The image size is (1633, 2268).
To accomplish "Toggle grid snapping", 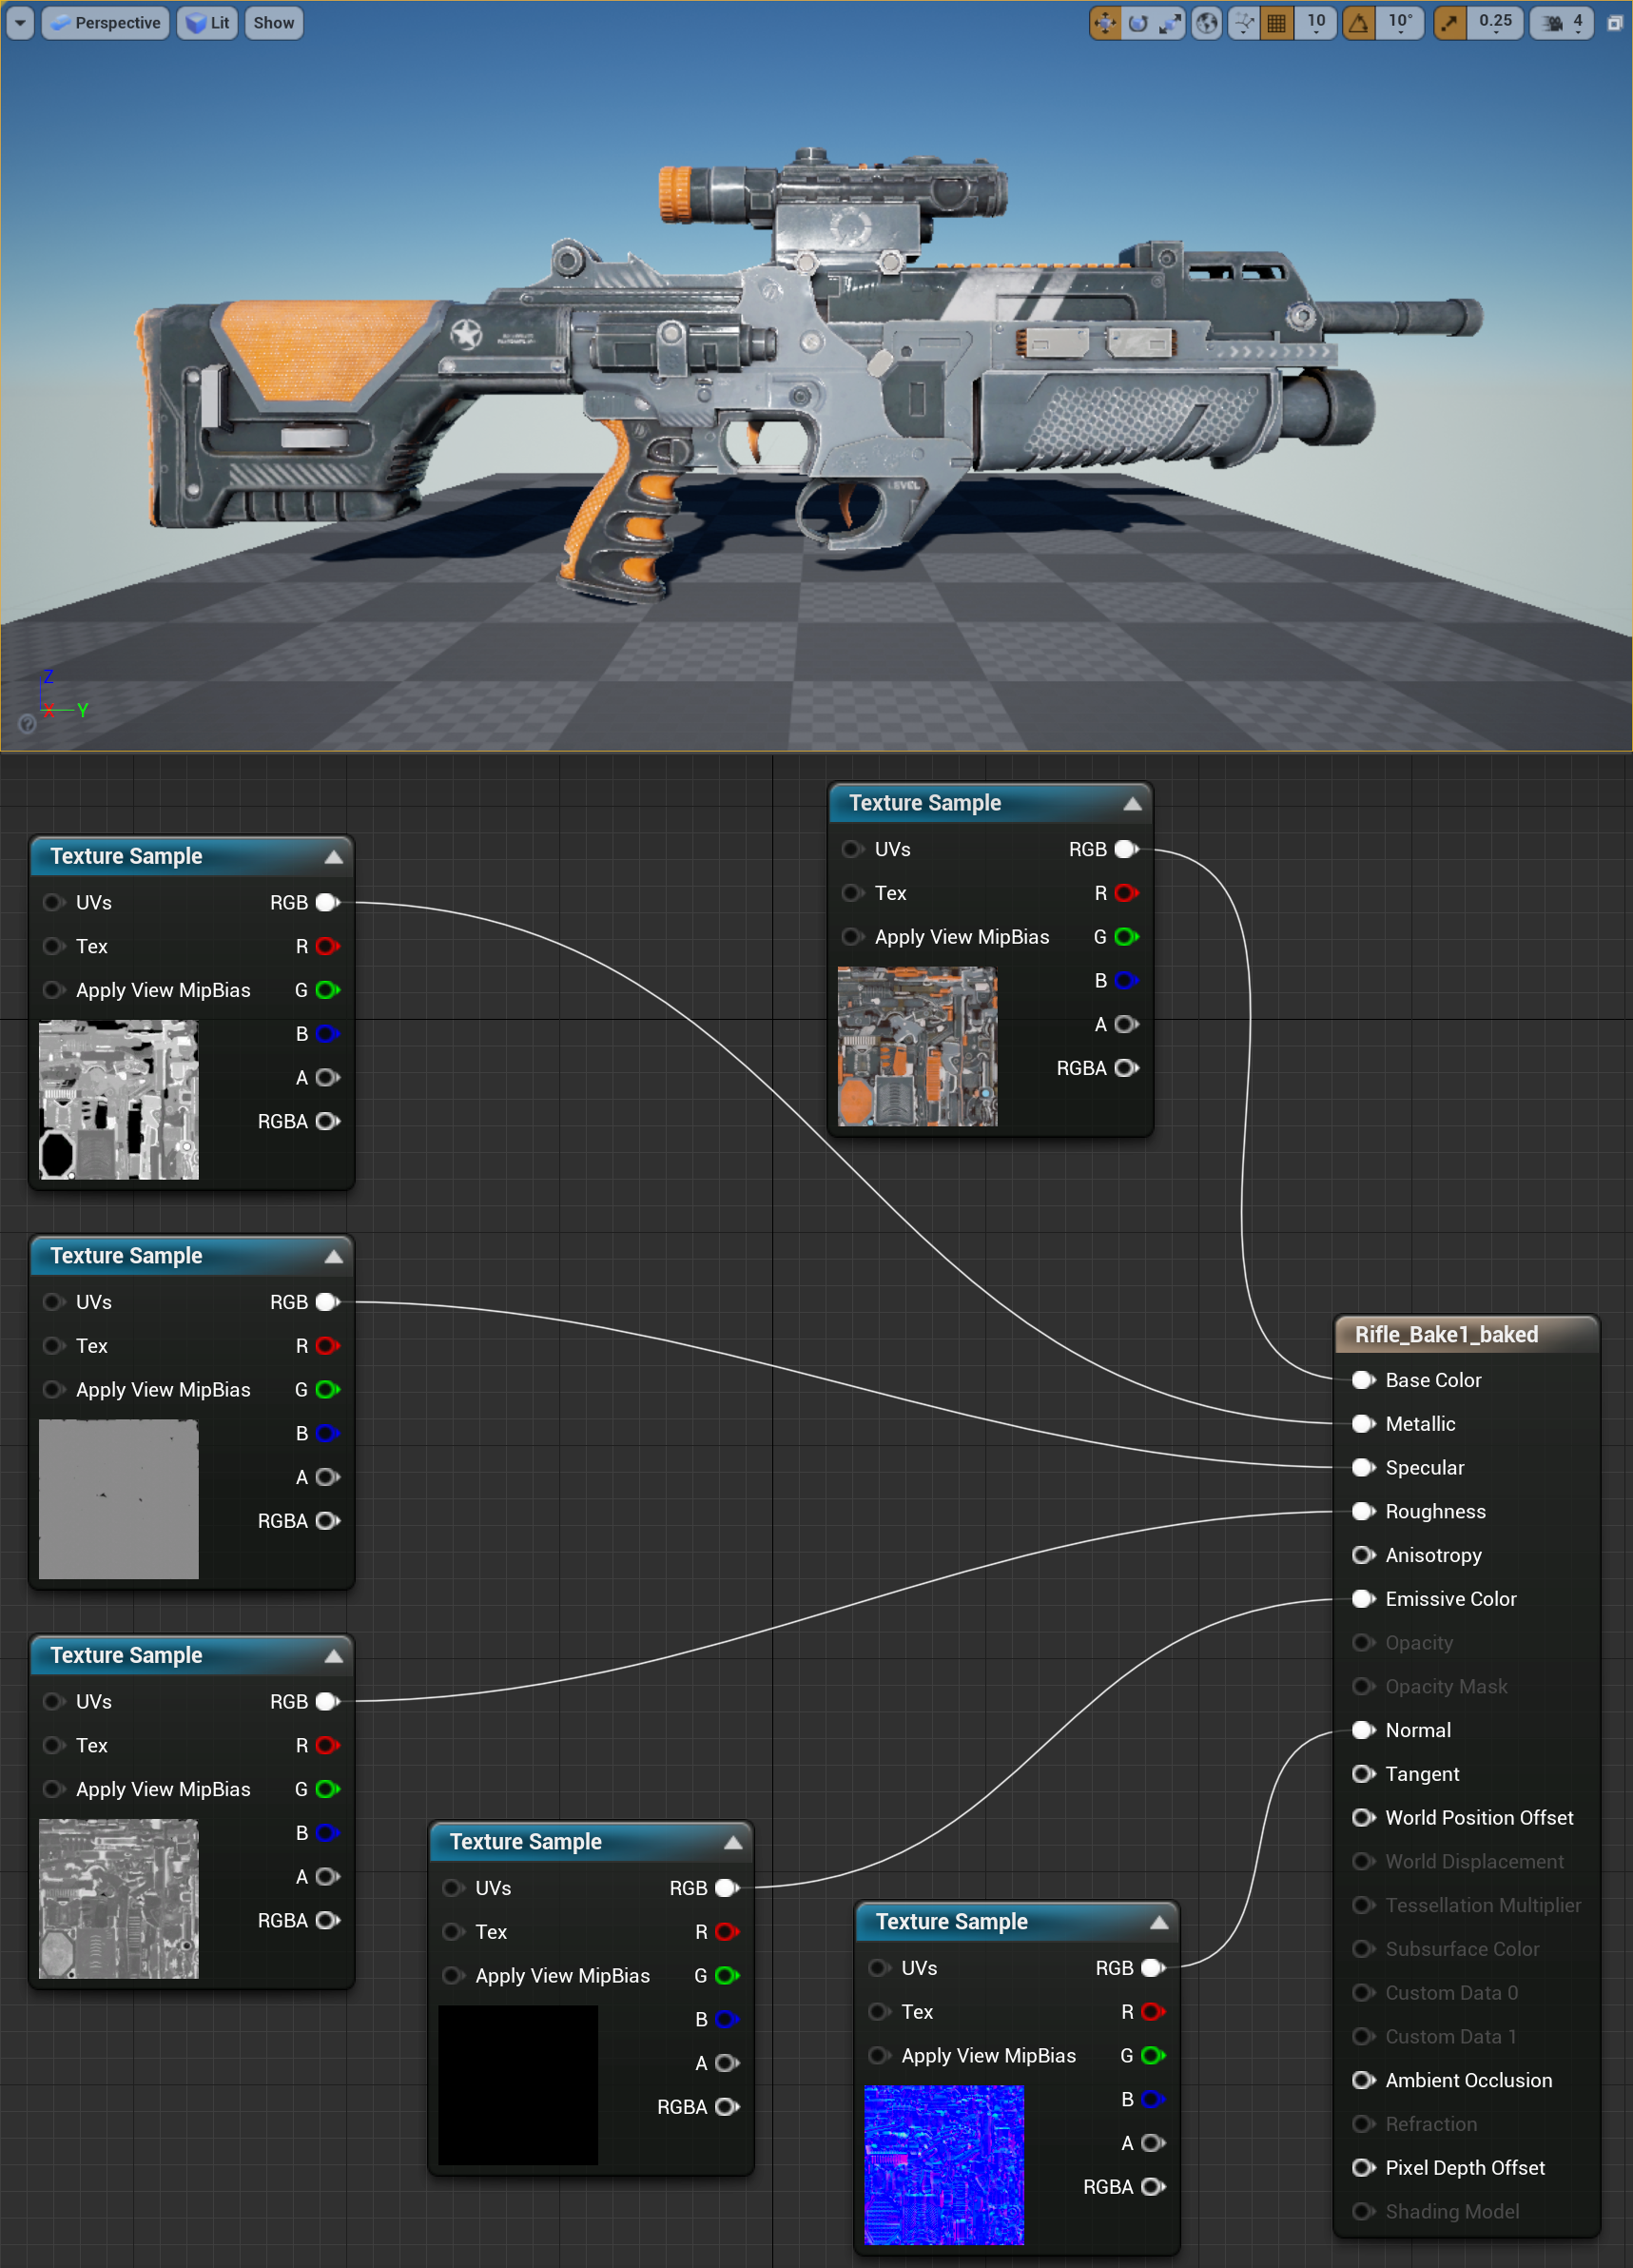I will pyautogui.click(x=1276, y=22).
